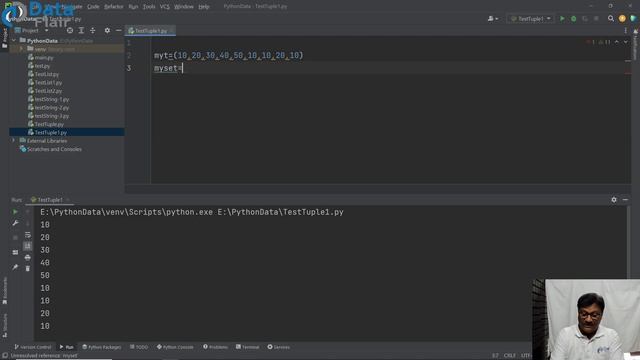The image size is (640, 360).
Task: Open the user account icon menu
Action: tap(493, 18)
